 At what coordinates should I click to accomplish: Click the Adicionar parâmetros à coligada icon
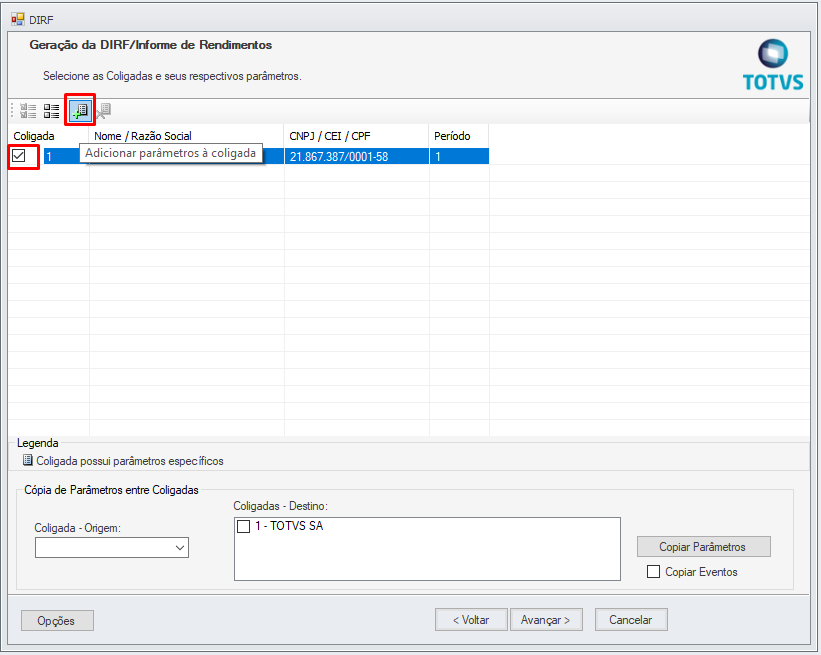80,110
